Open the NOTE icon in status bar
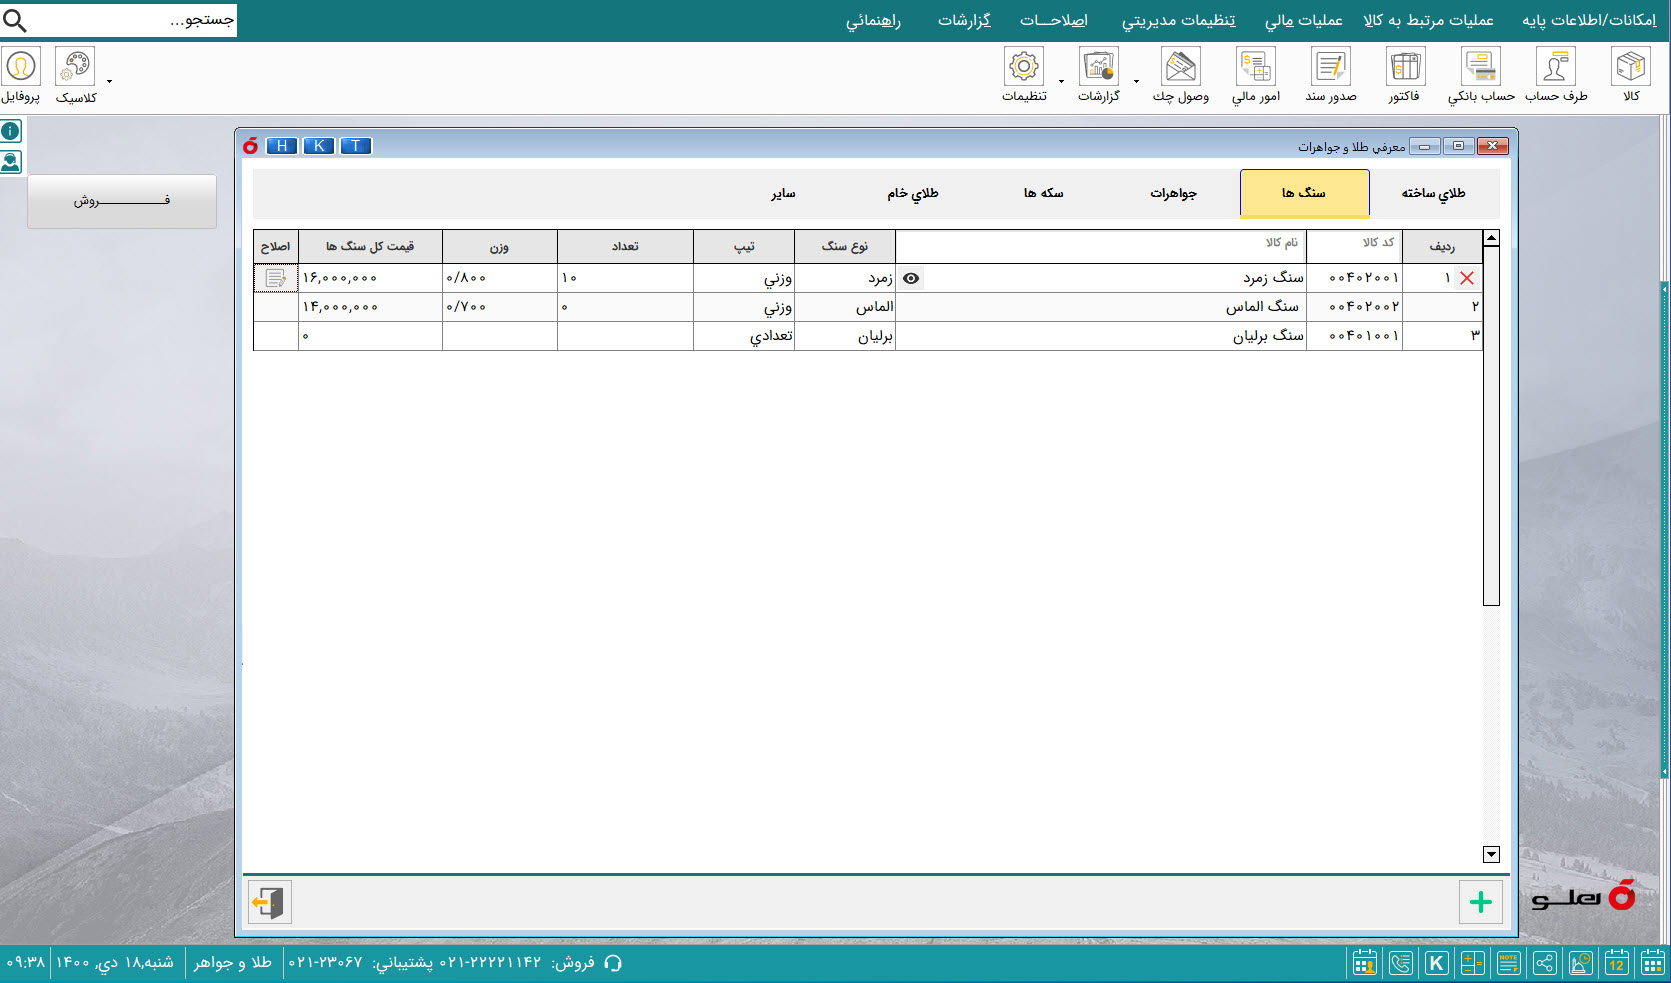This screenshot has height=983, width=1671. [x=1508, y=963]
